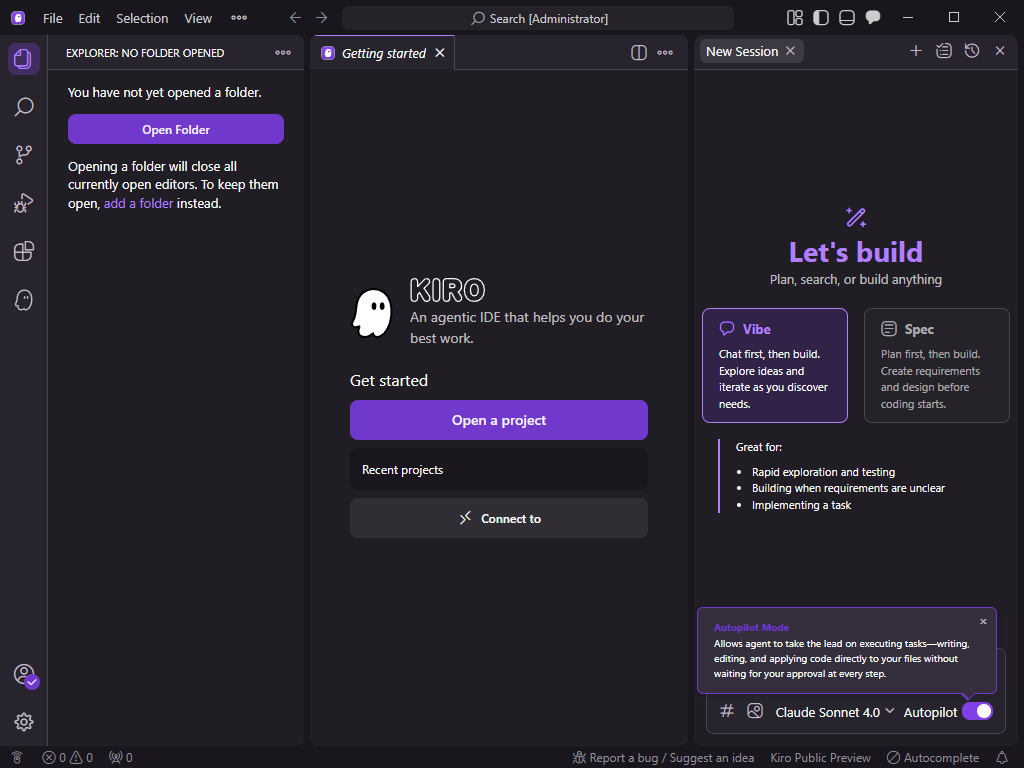Open the Edit menu
1024x768 pixels.
(x=89, y=18)
